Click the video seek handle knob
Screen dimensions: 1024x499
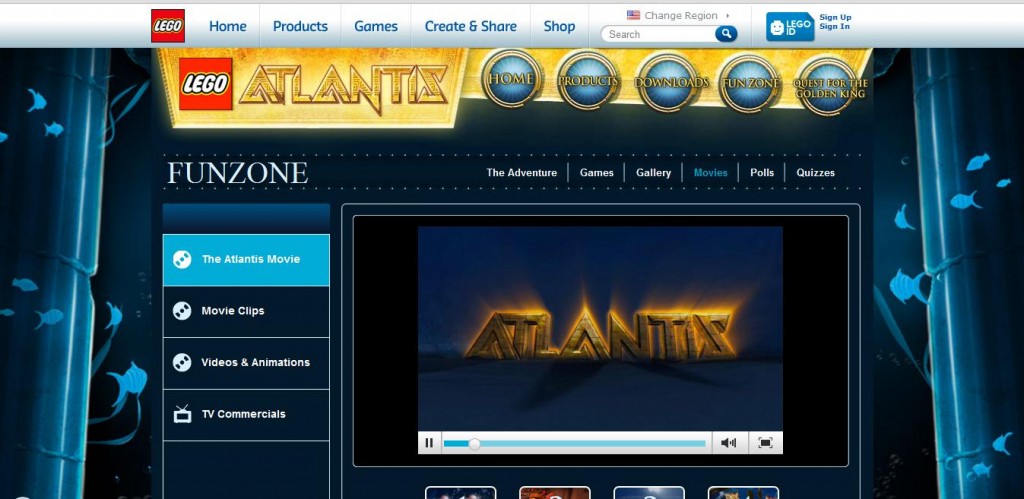click(475, 443)
